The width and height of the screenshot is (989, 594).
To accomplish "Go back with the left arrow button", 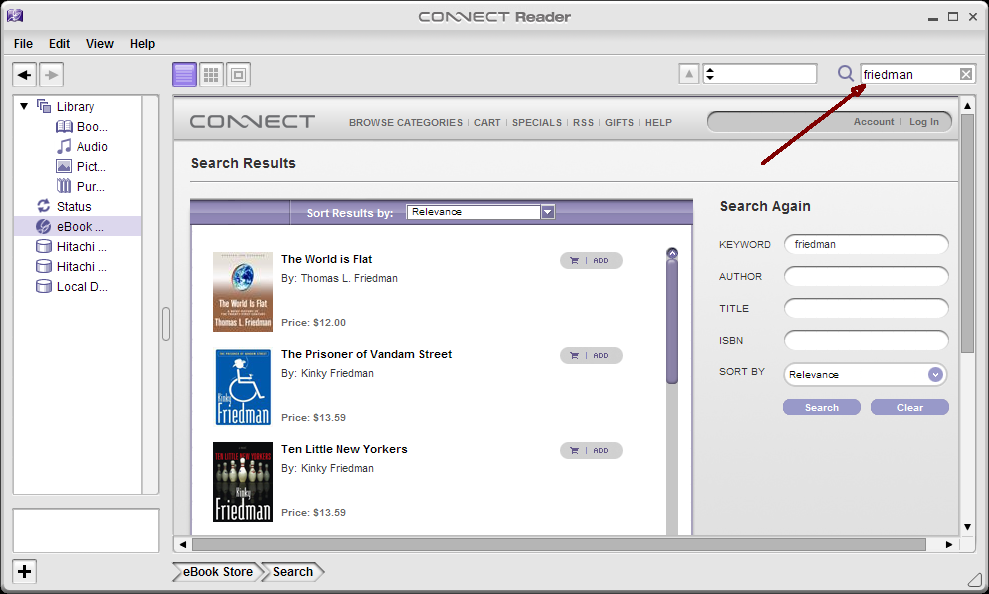I will pos(25,75).
